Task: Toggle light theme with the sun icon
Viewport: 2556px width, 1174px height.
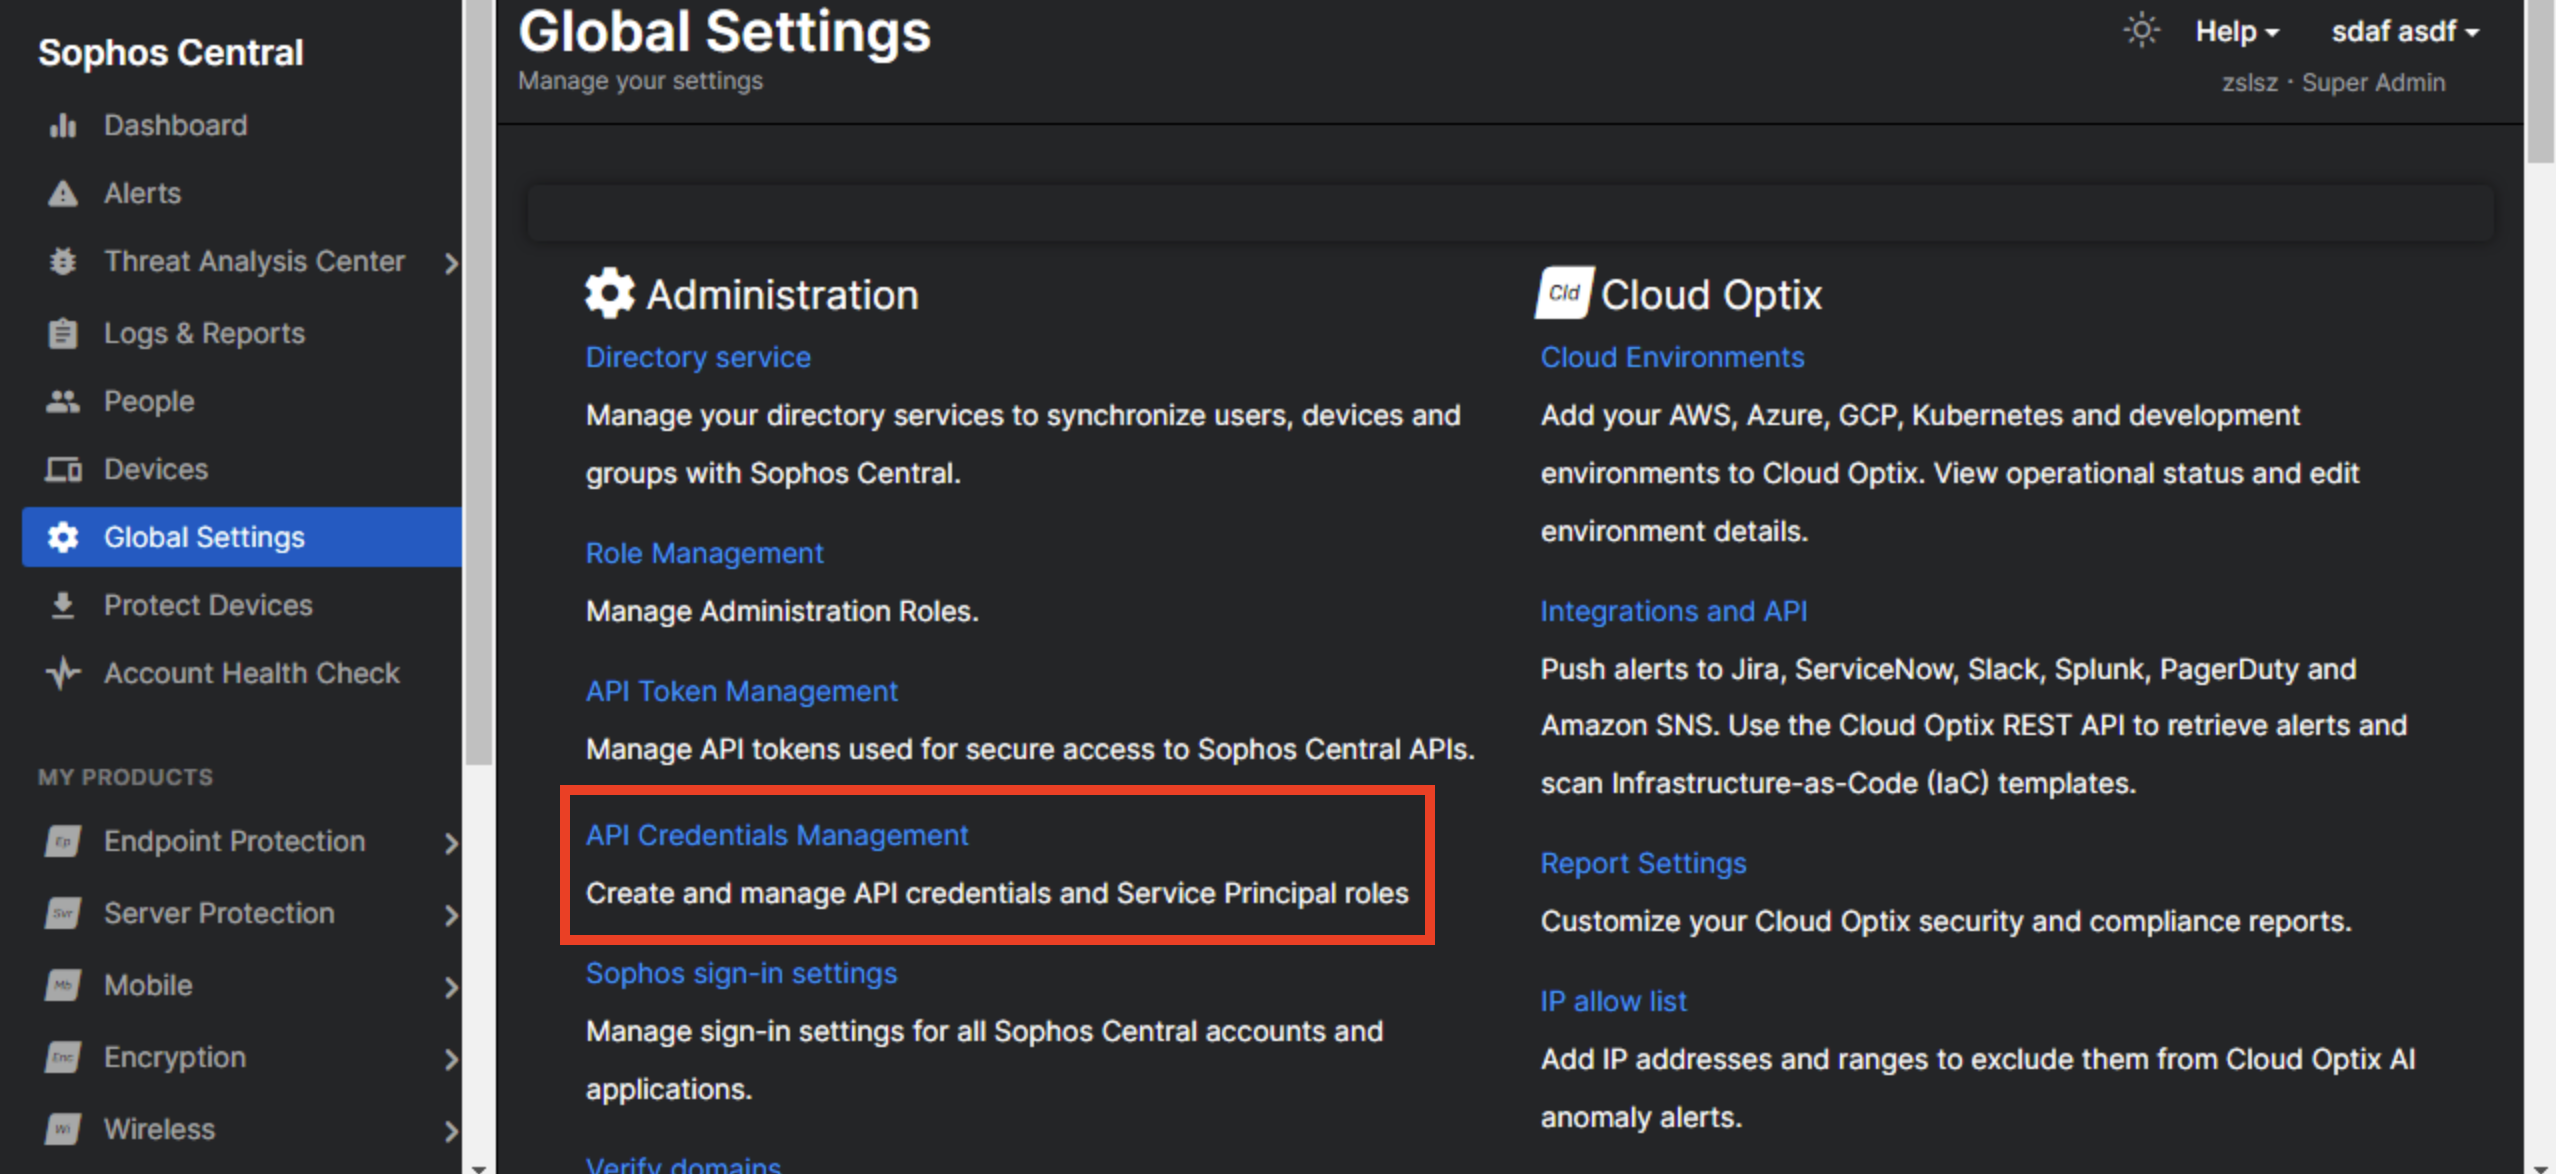Action: coord(2141,31)
